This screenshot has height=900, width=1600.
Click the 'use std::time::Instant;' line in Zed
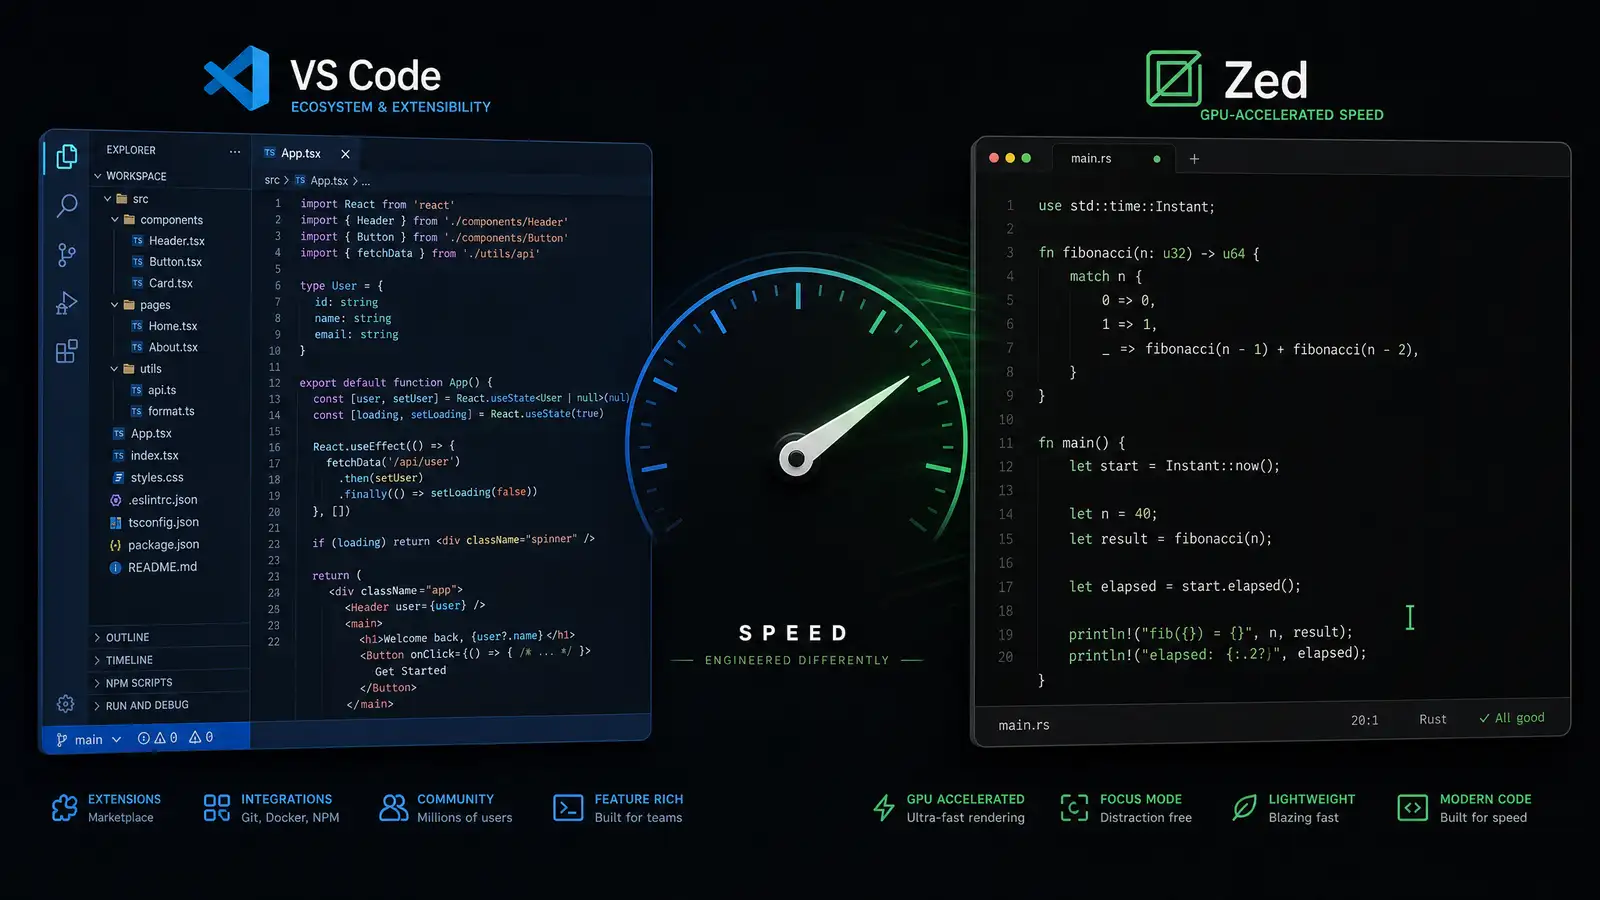pos(1127,206)
